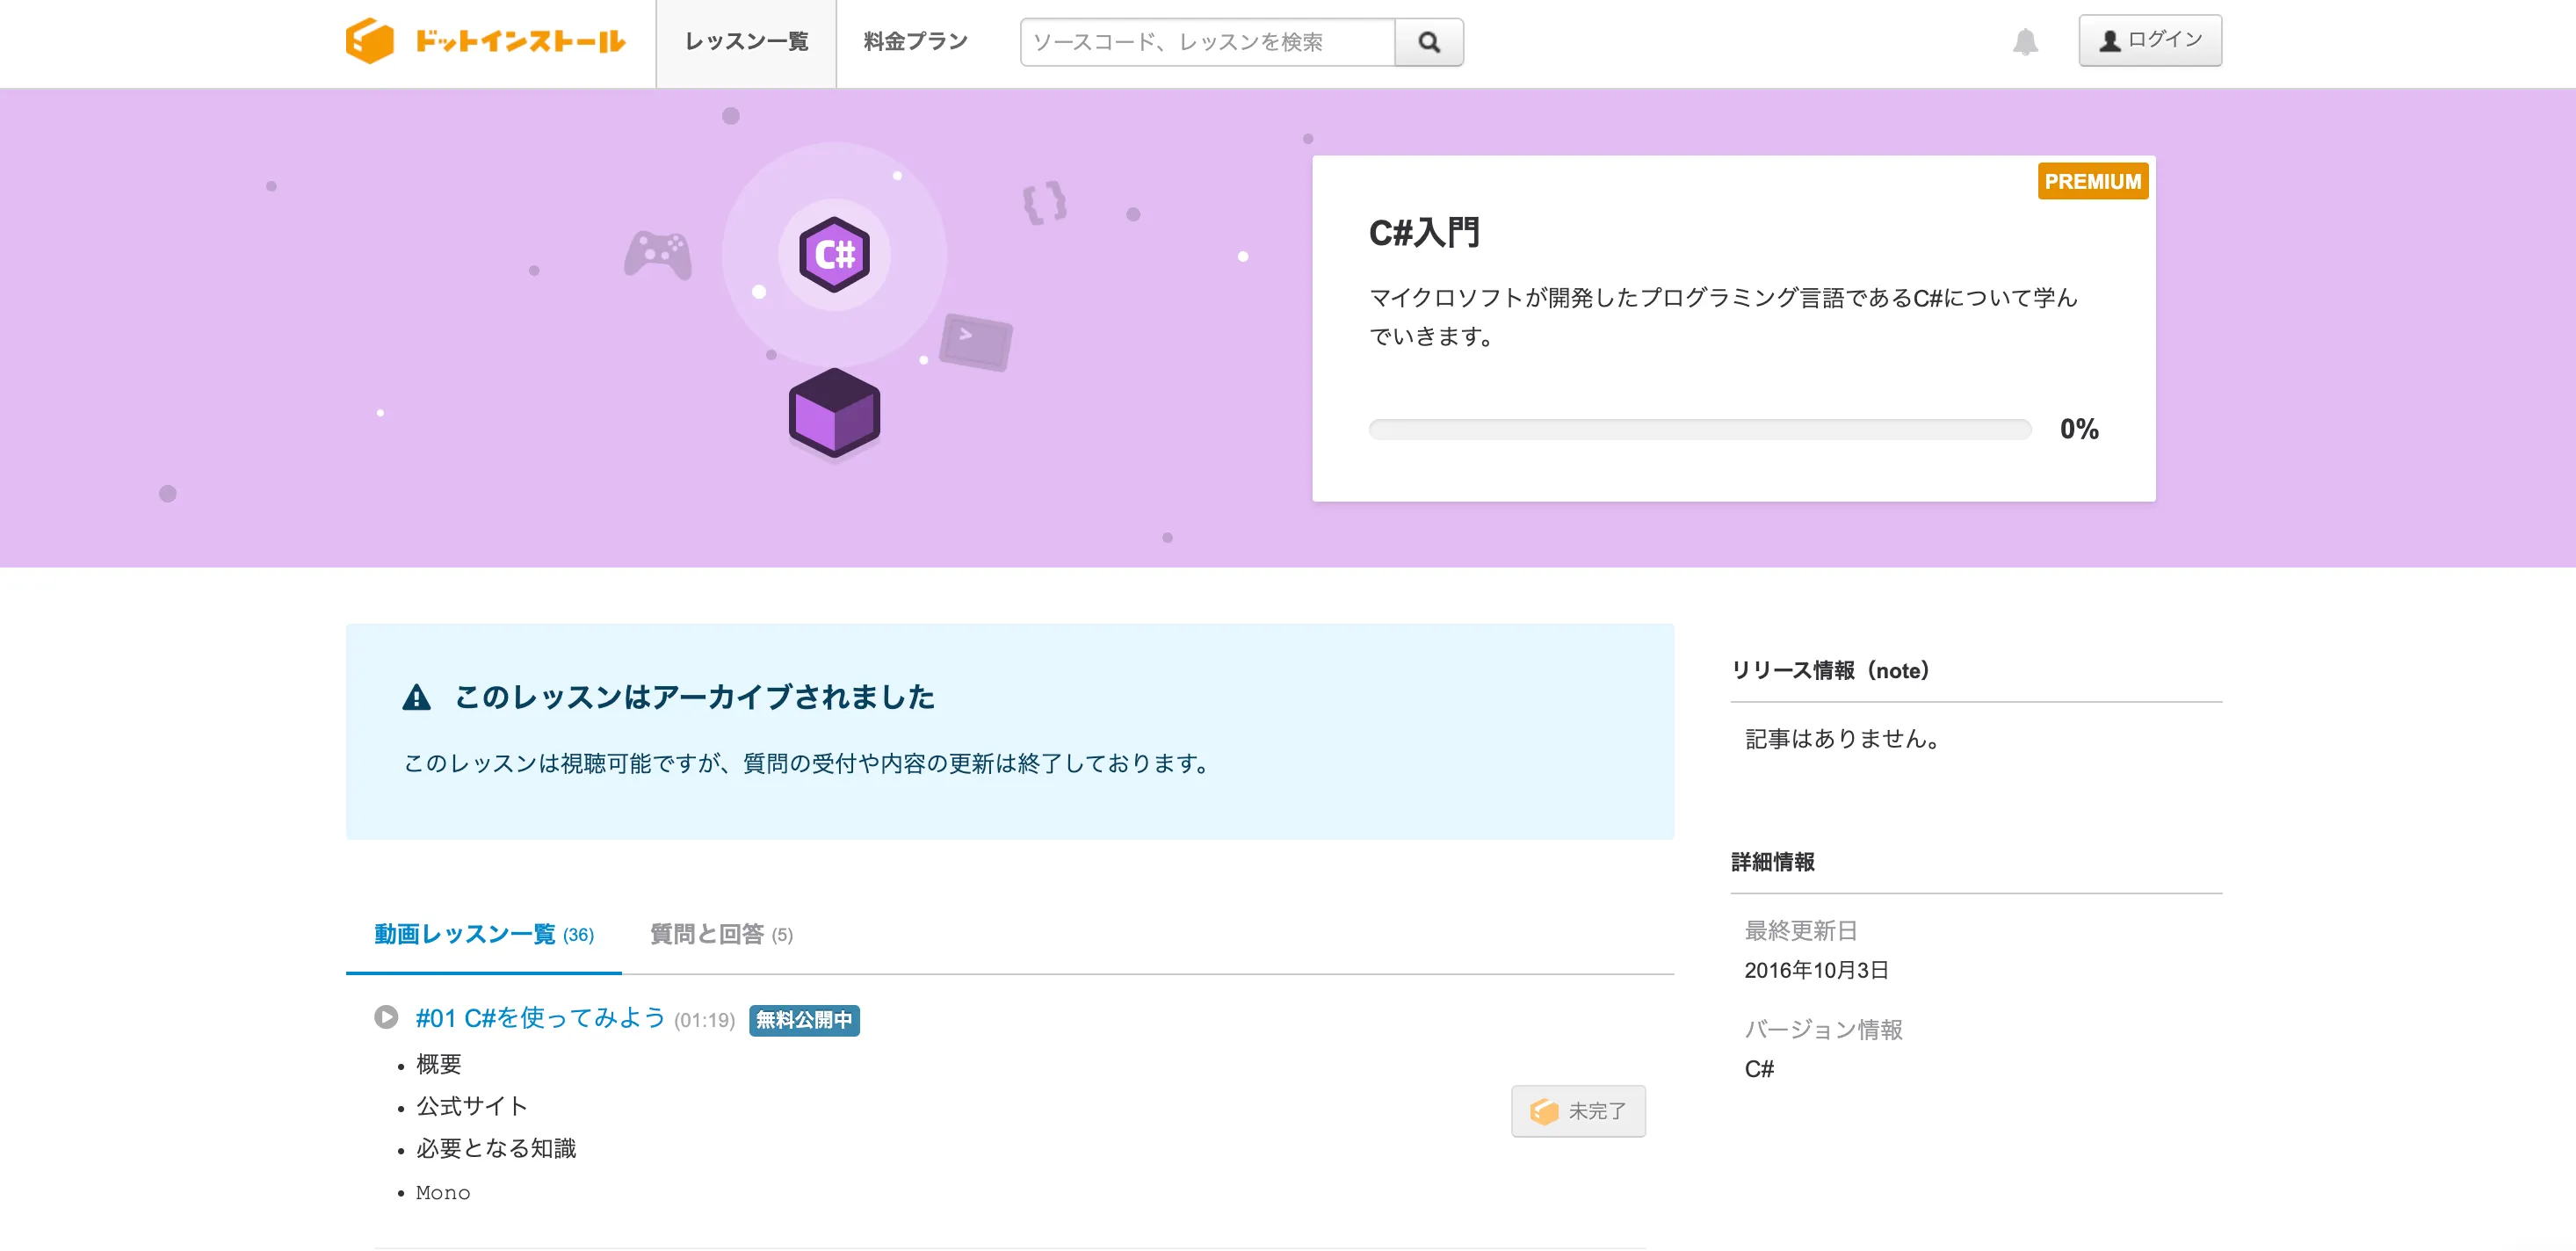Viewport: 2576px width, 1251px height.
Task: Click the terminal prompt illustration in banner
Action: click(976, 341)
